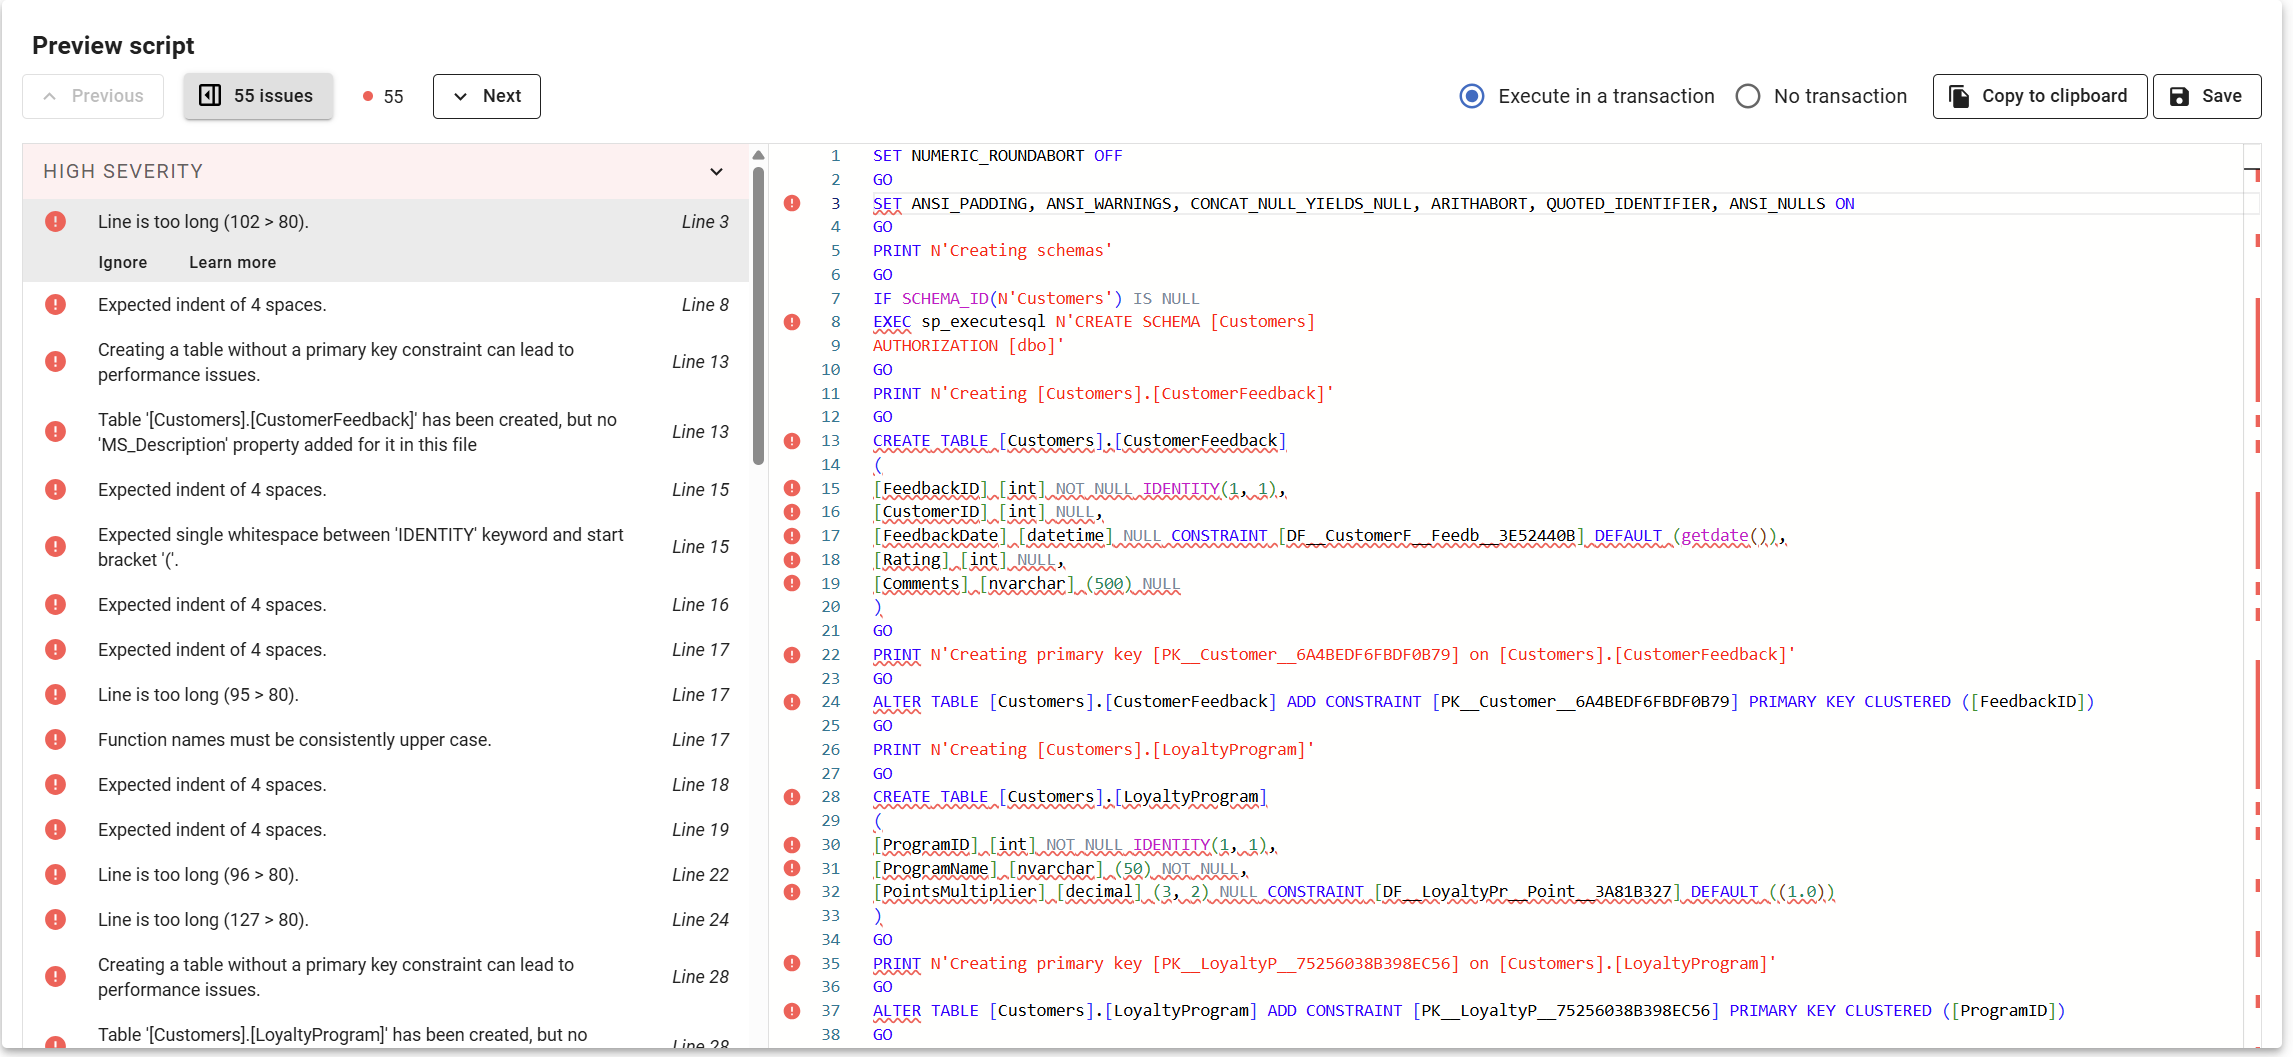Select the 'No transaction' radio option
Screen dimensions: 2293x1057
click(x=1748, y=96)
